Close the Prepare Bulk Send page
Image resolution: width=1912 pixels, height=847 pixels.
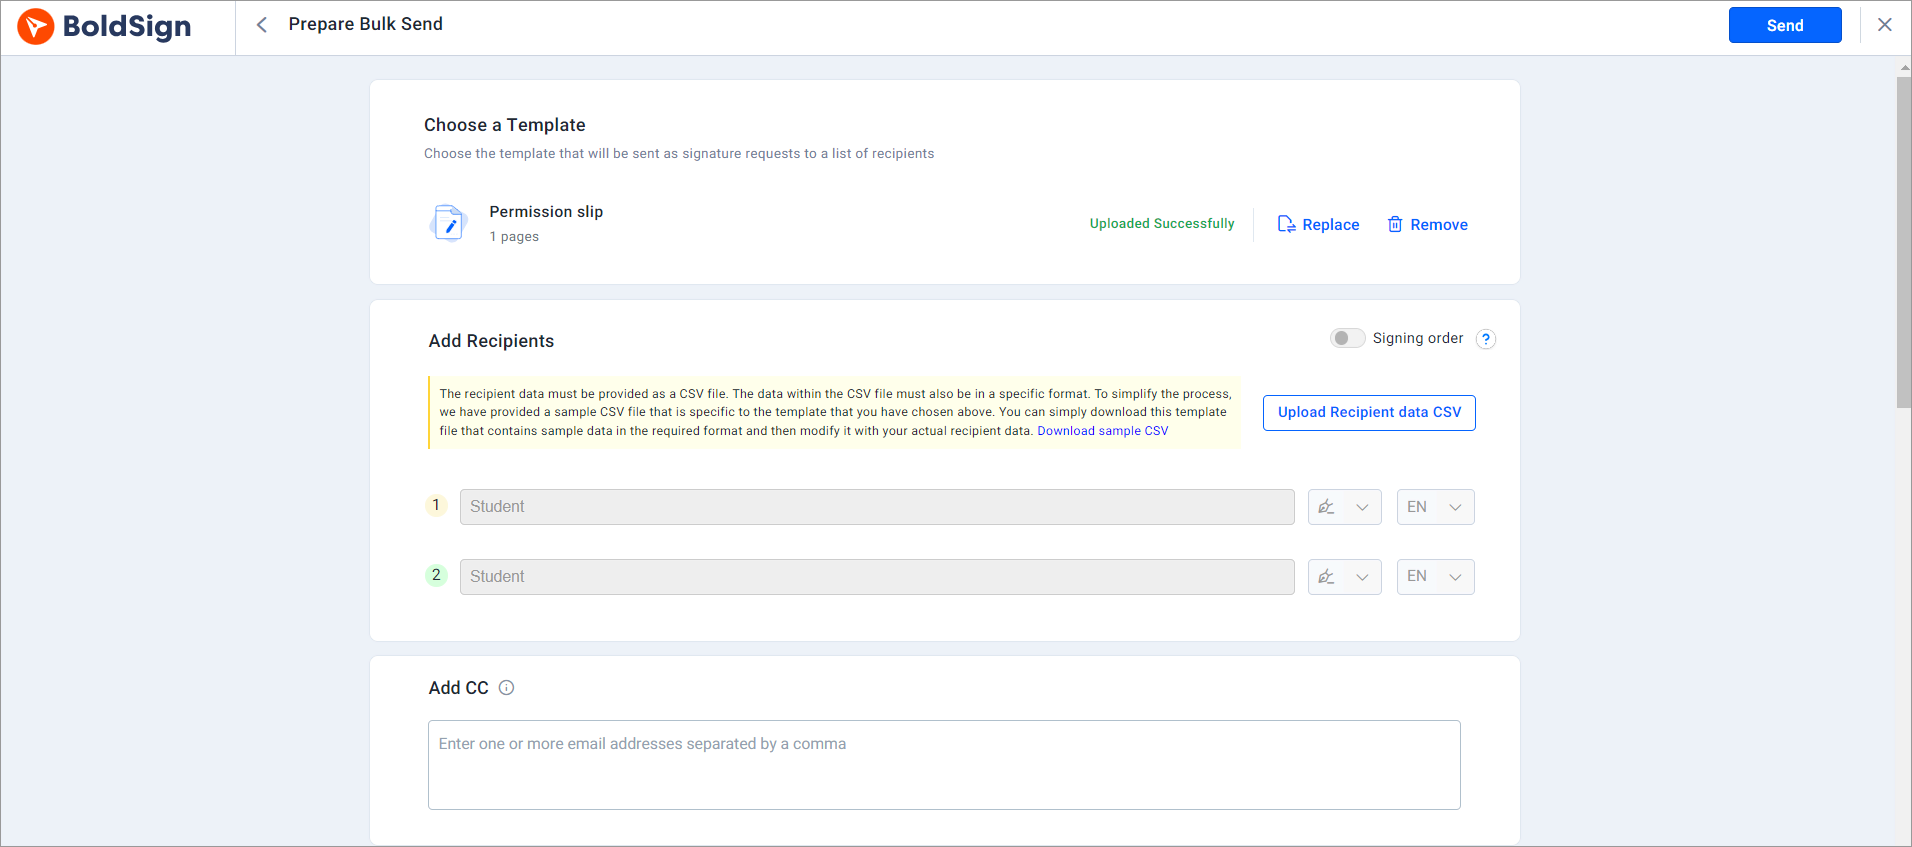pyautogui.click(x=1885, y=25)
